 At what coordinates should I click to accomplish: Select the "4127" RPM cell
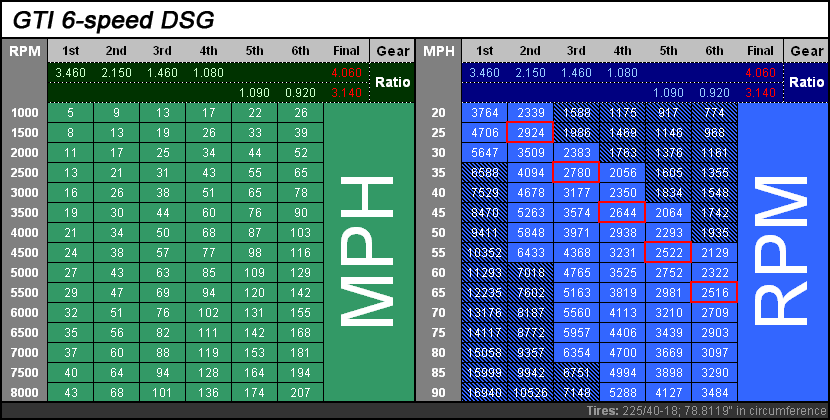(669, 392)
